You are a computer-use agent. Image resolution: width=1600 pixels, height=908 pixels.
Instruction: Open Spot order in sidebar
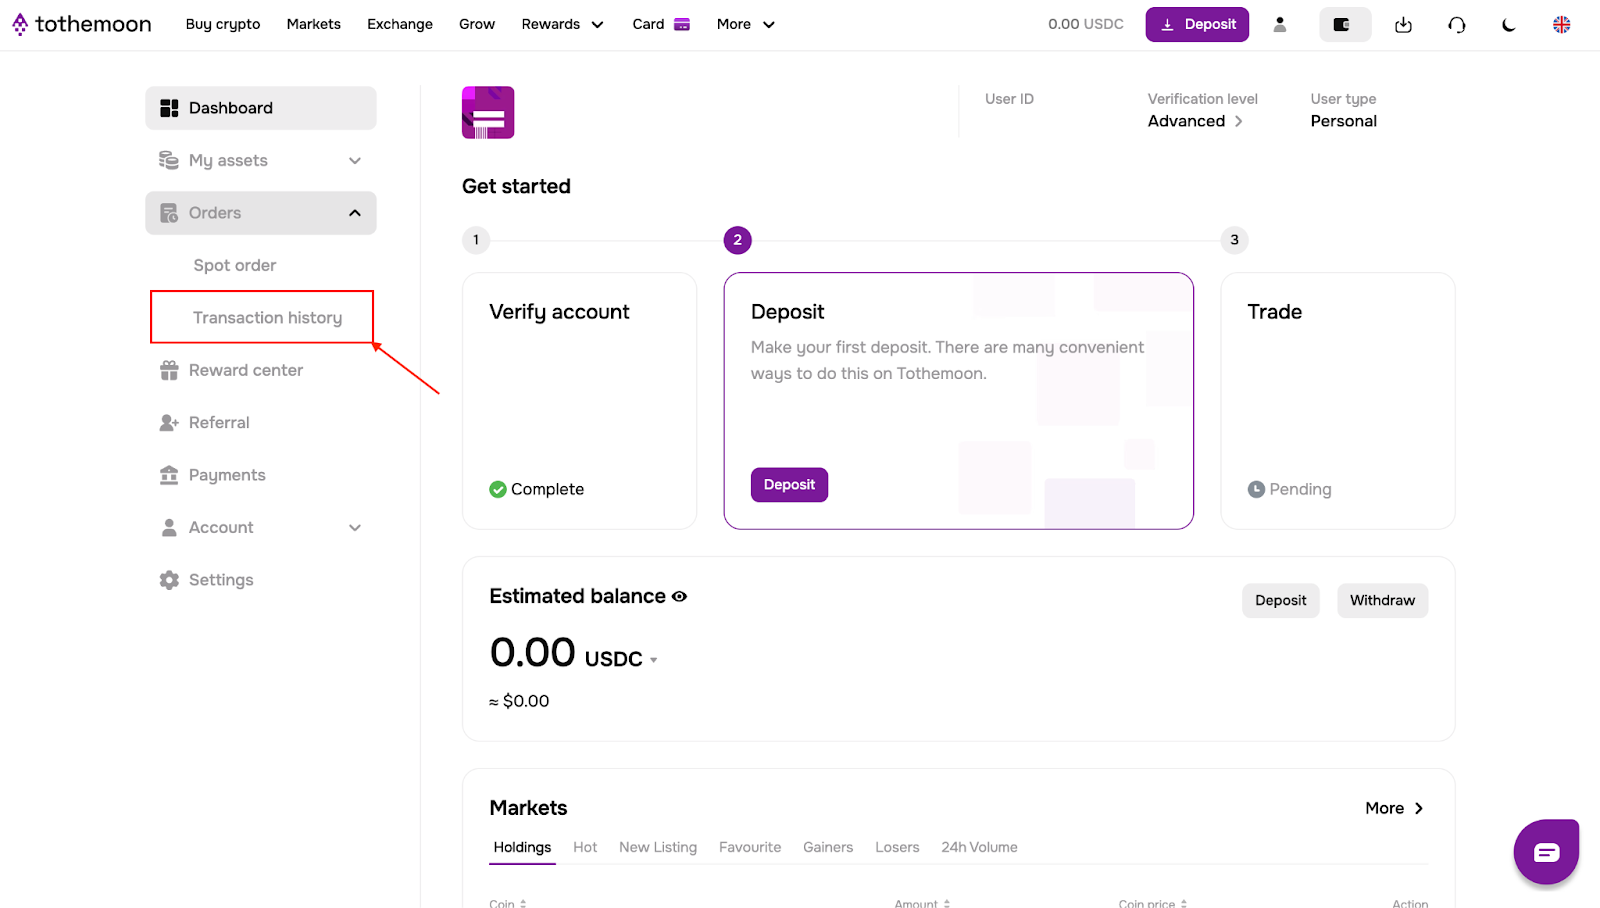coord(235,265)
